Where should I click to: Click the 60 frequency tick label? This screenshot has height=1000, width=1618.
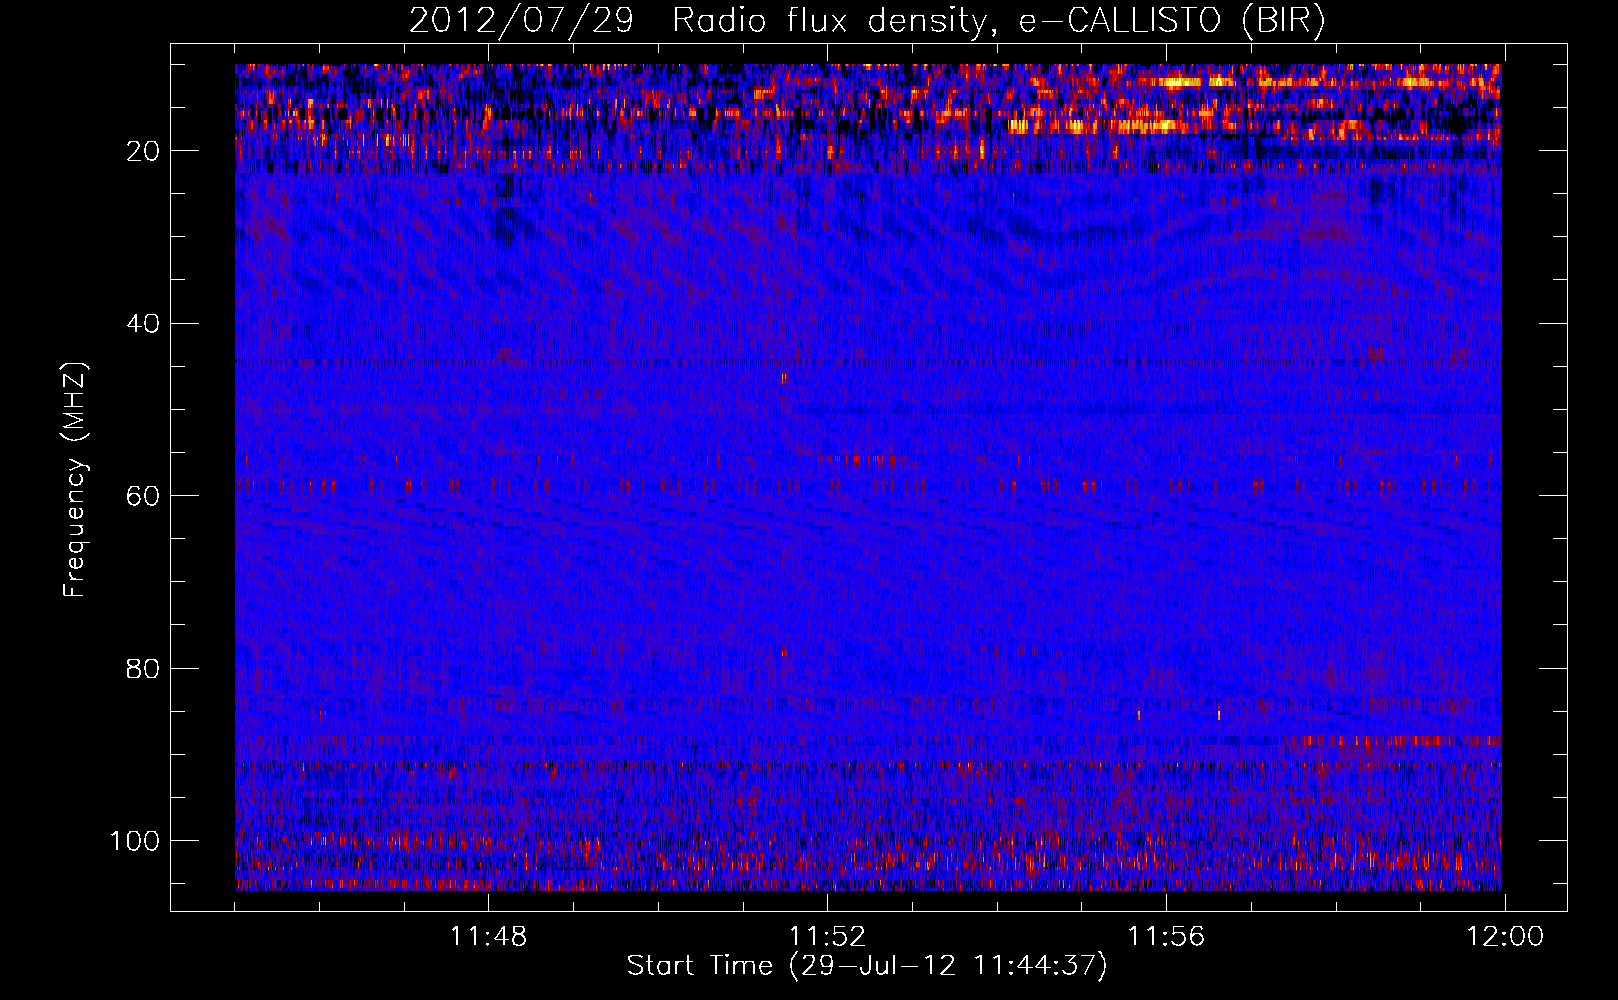[x=143, y=496]
